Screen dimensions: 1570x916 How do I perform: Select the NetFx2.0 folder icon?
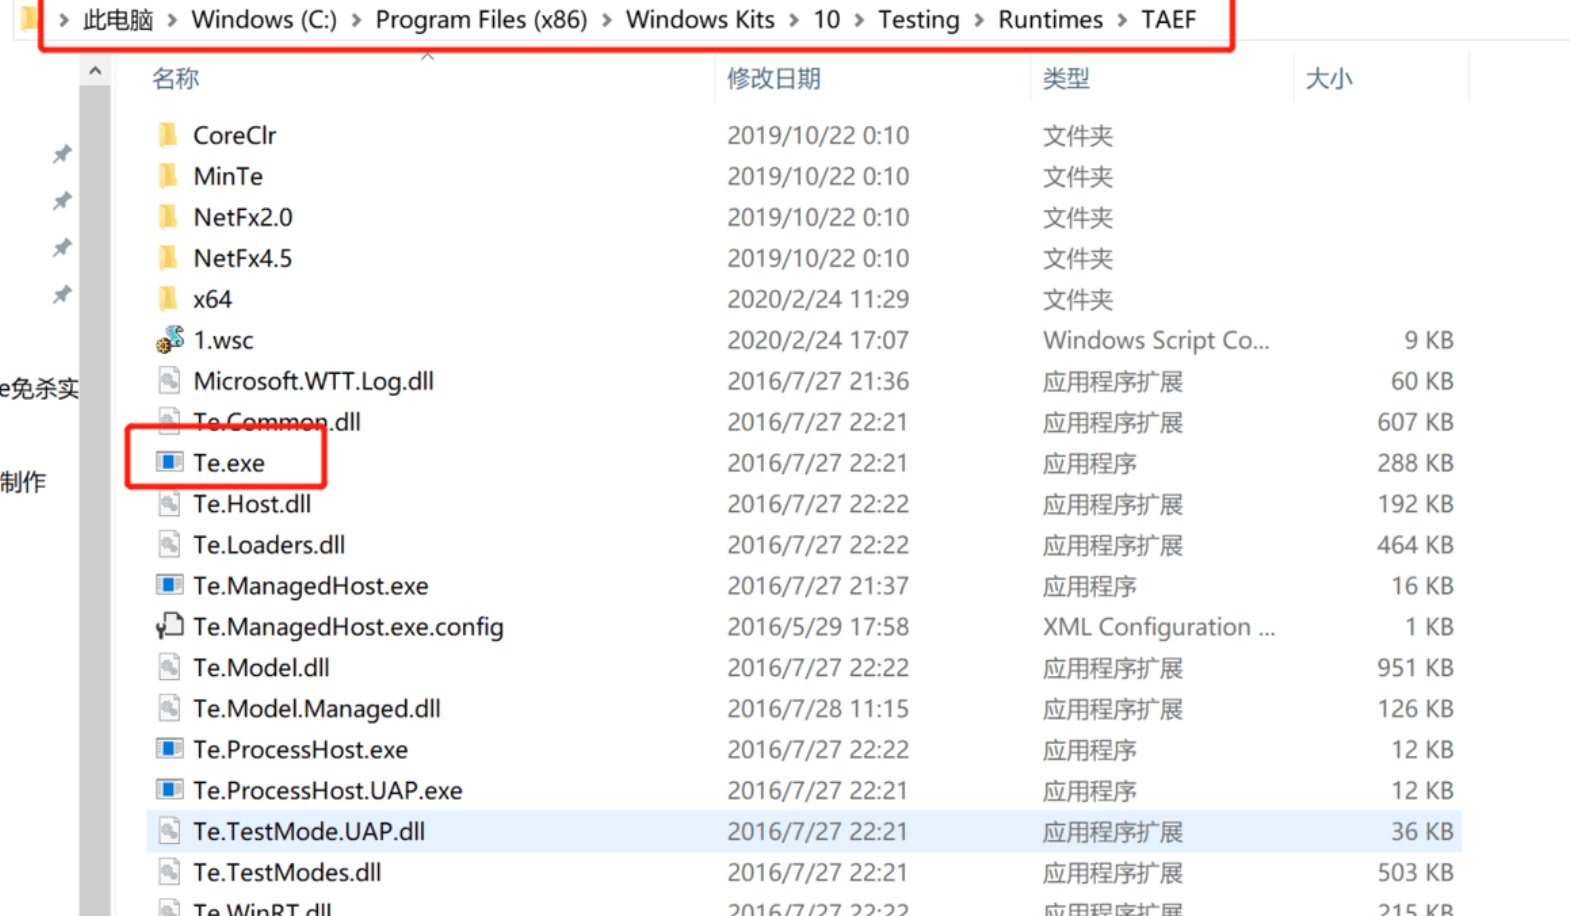point(168,217)
